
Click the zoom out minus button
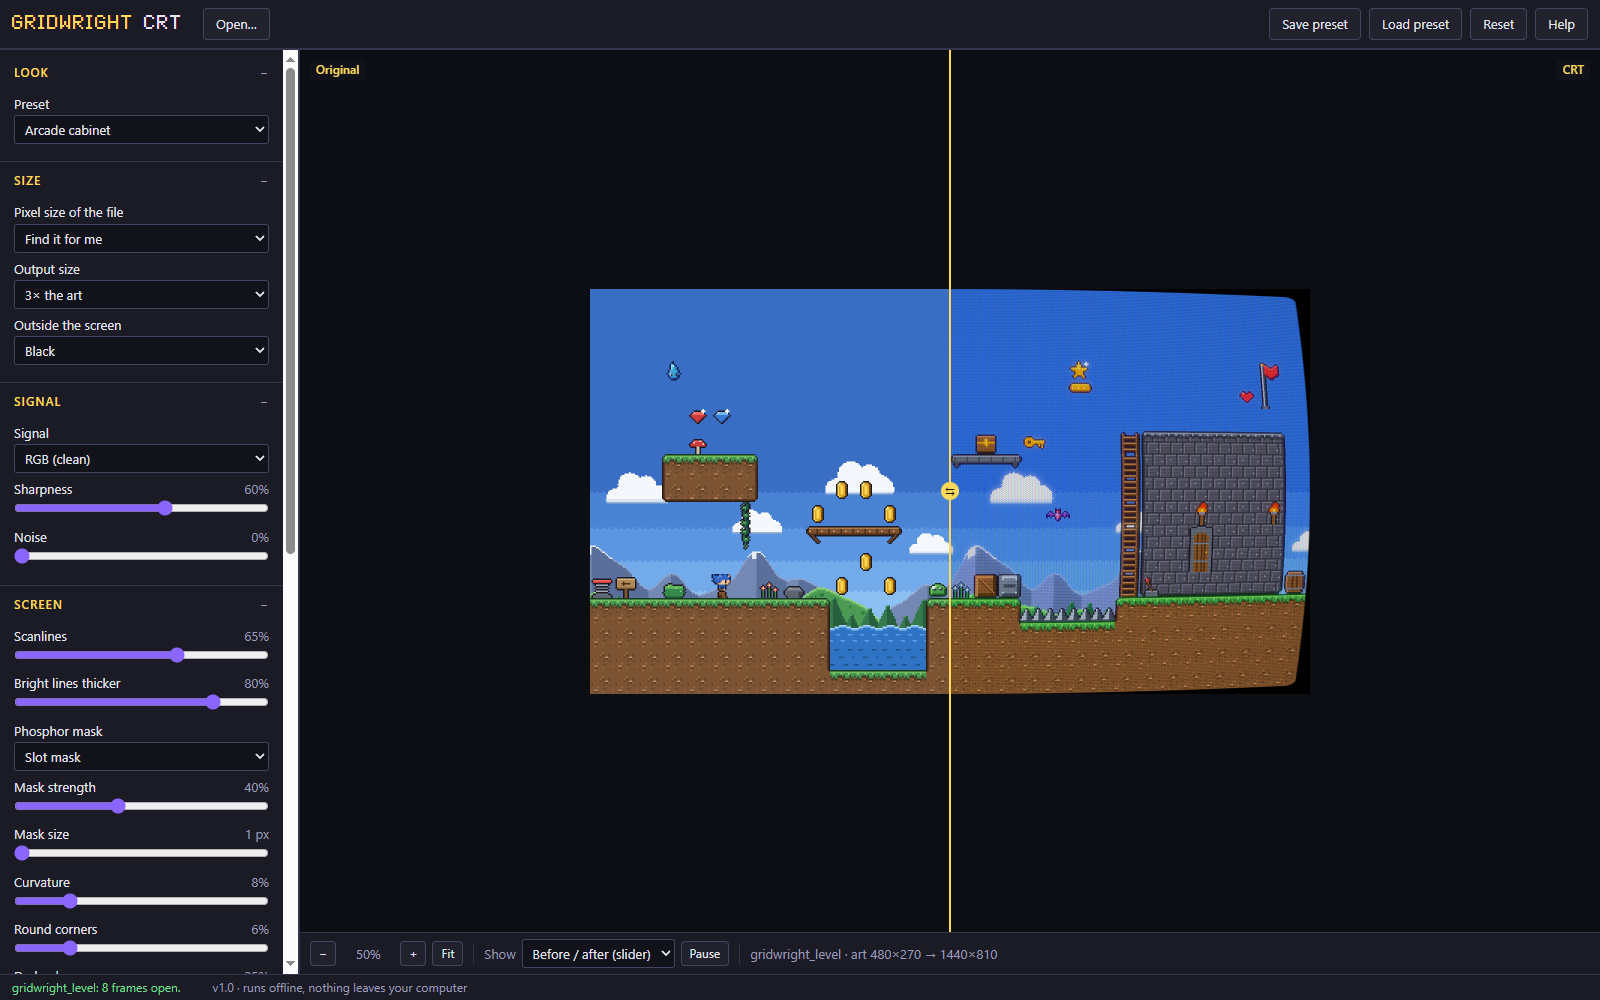coord(323,954)
